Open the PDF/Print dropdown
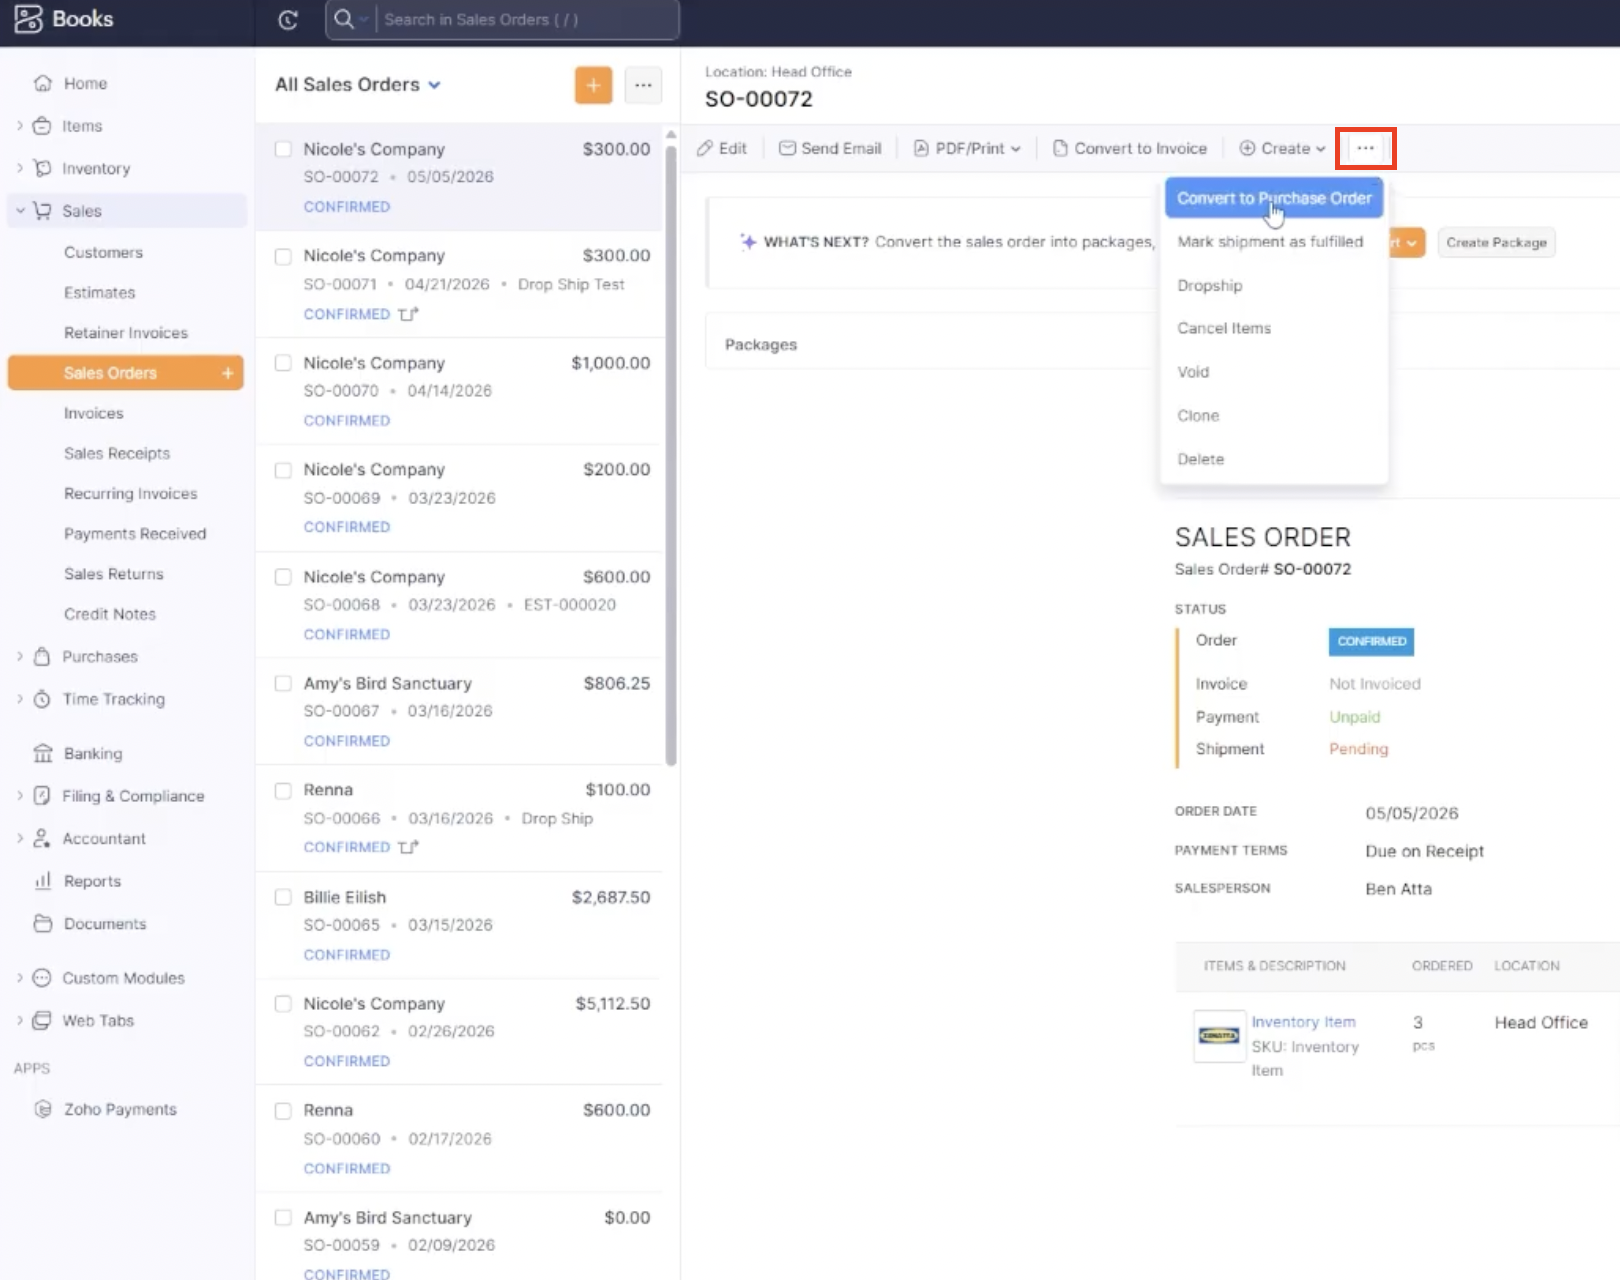1620x1280 pixels. (967, 148)
